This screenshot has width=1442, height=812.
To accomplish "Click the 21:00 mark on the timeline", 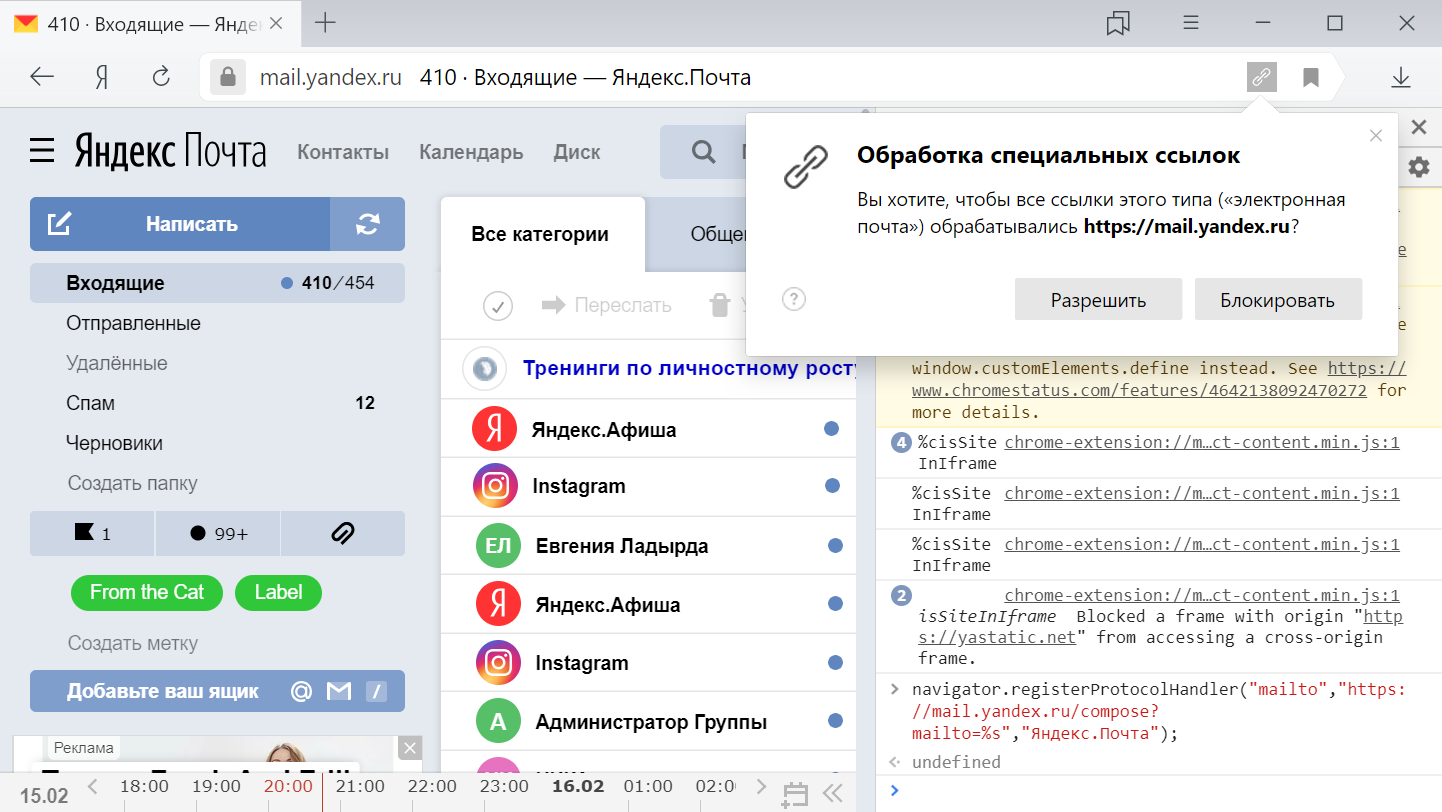I will pos(360,787).
